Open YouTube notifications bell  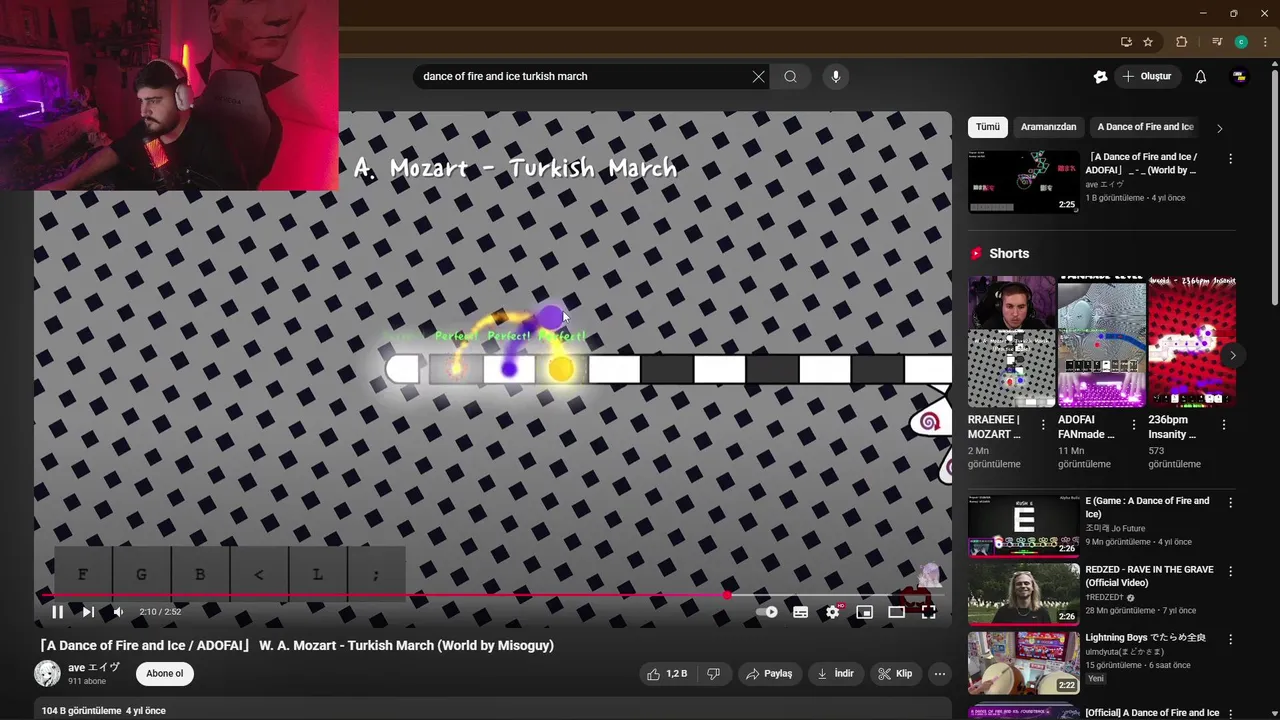click(1200, 76)
